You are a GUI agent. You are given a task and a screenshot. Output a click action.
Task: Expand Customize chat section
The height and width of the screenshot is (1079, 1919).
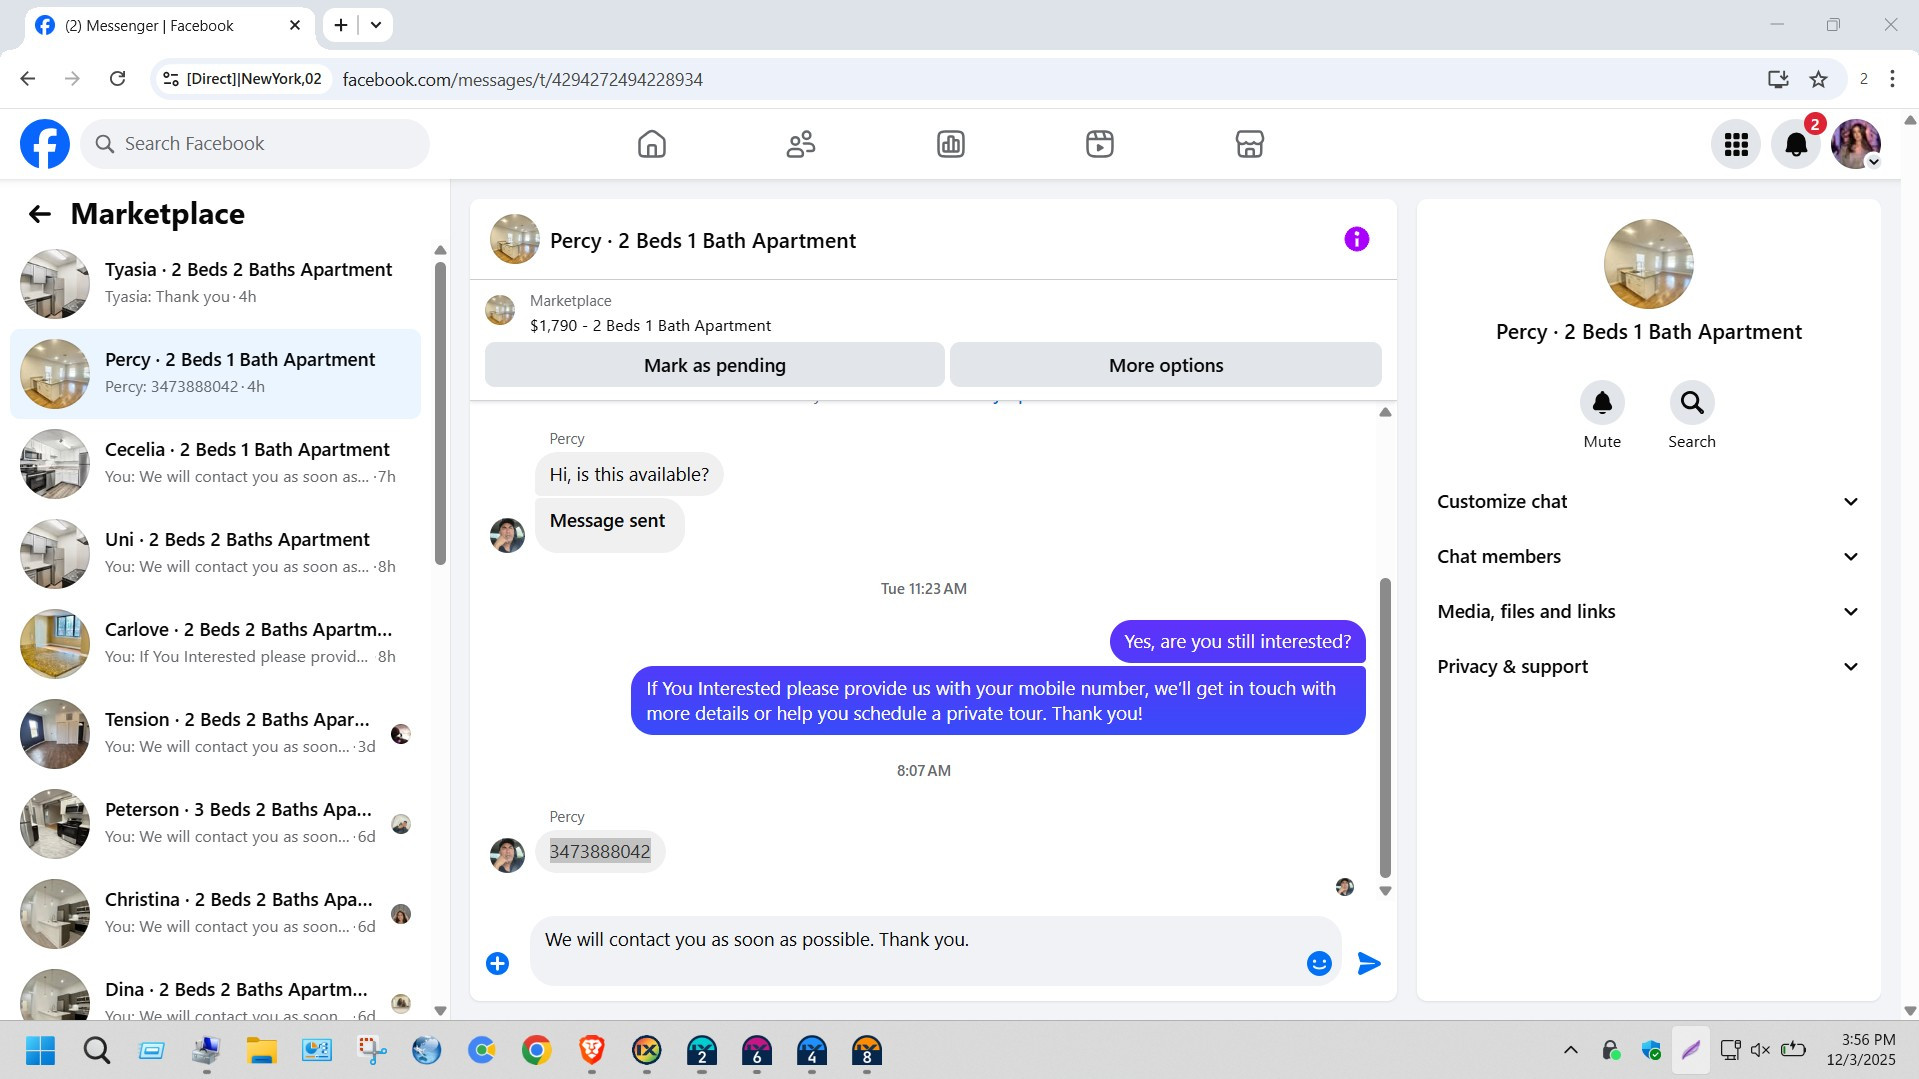click(1648, 502)
